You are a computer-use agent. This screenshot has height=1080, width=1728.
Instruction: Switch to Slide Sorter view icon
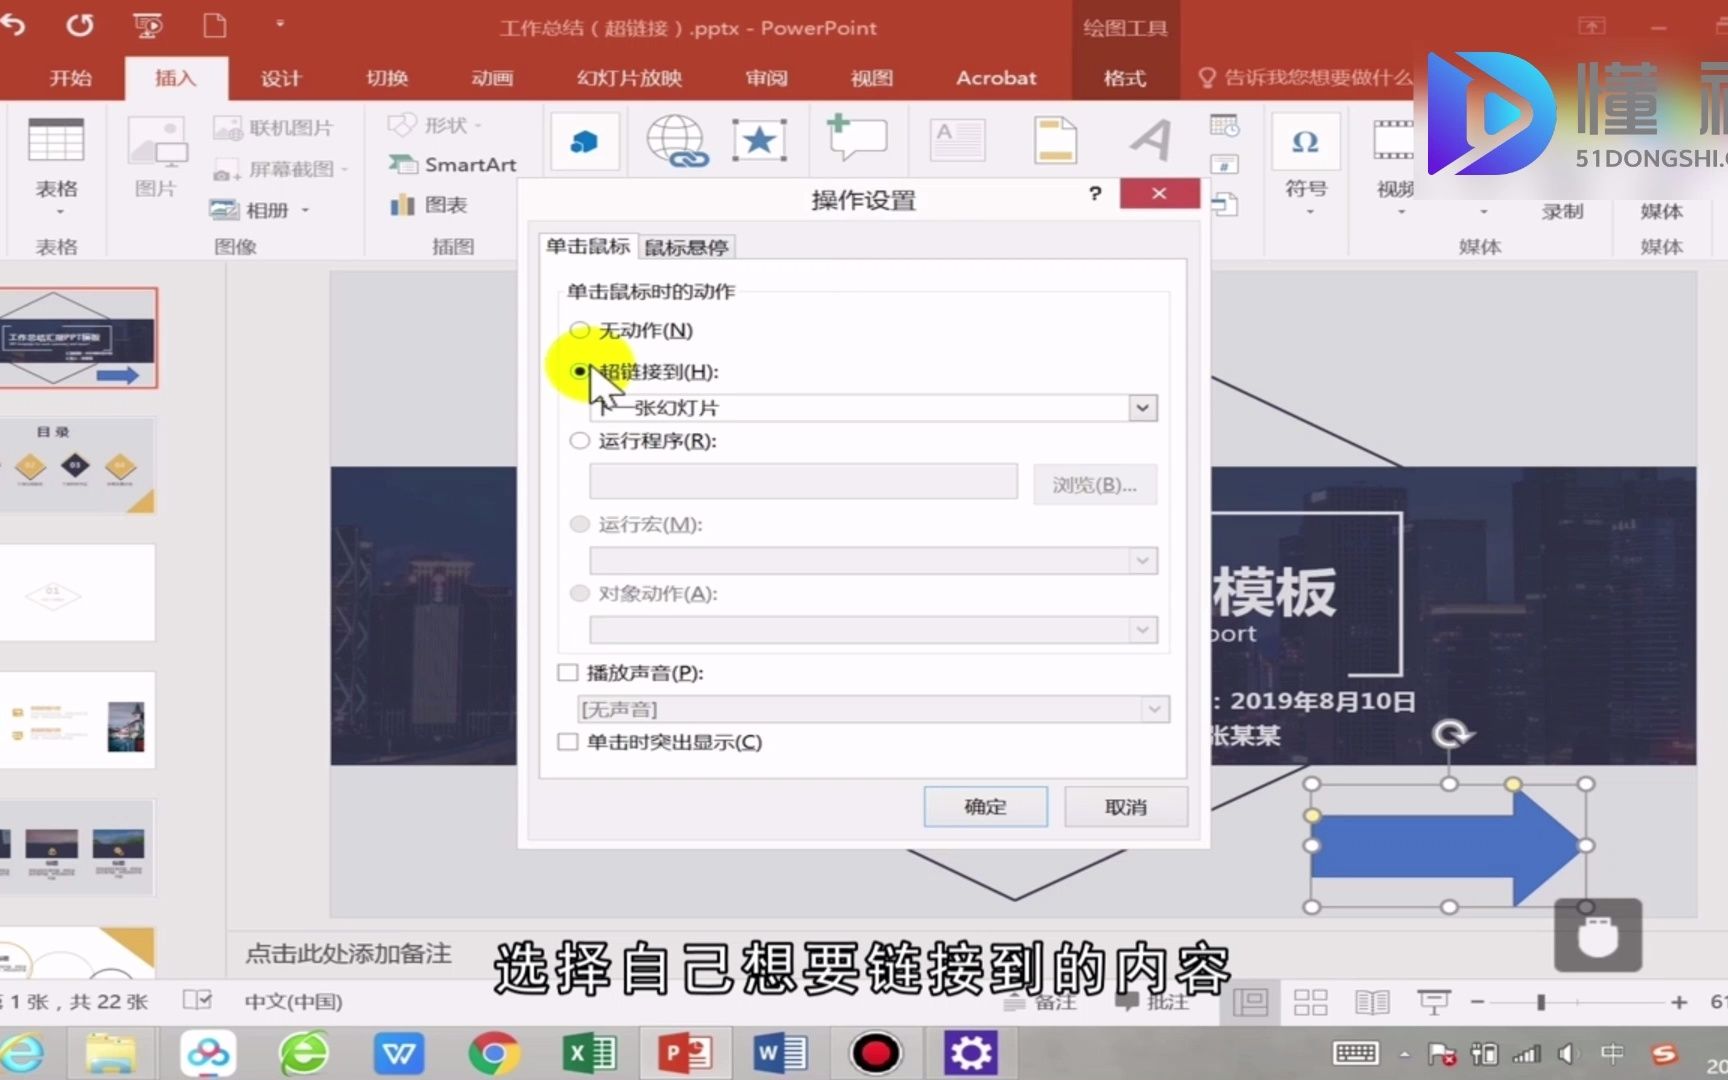point(1310,1002)
